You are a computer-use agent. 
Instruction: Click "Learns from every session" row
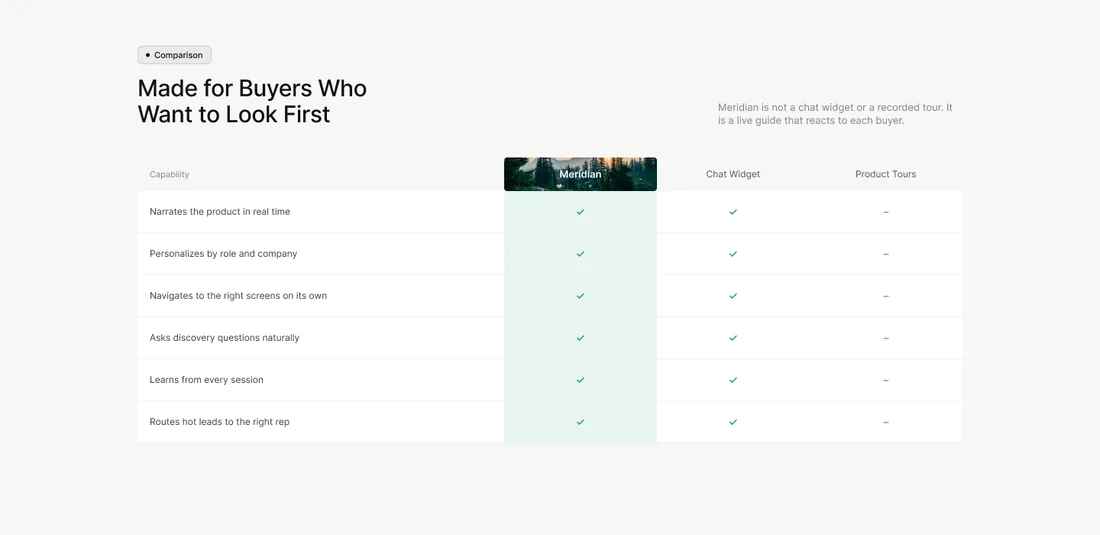(549, 380)
